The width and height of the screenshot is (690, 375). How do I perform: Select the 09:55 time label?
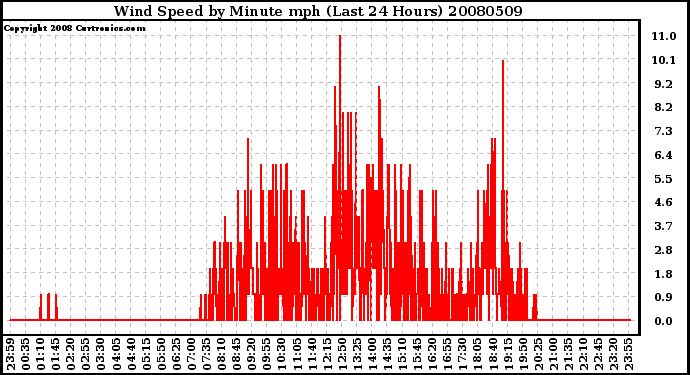tap(267, 354)
